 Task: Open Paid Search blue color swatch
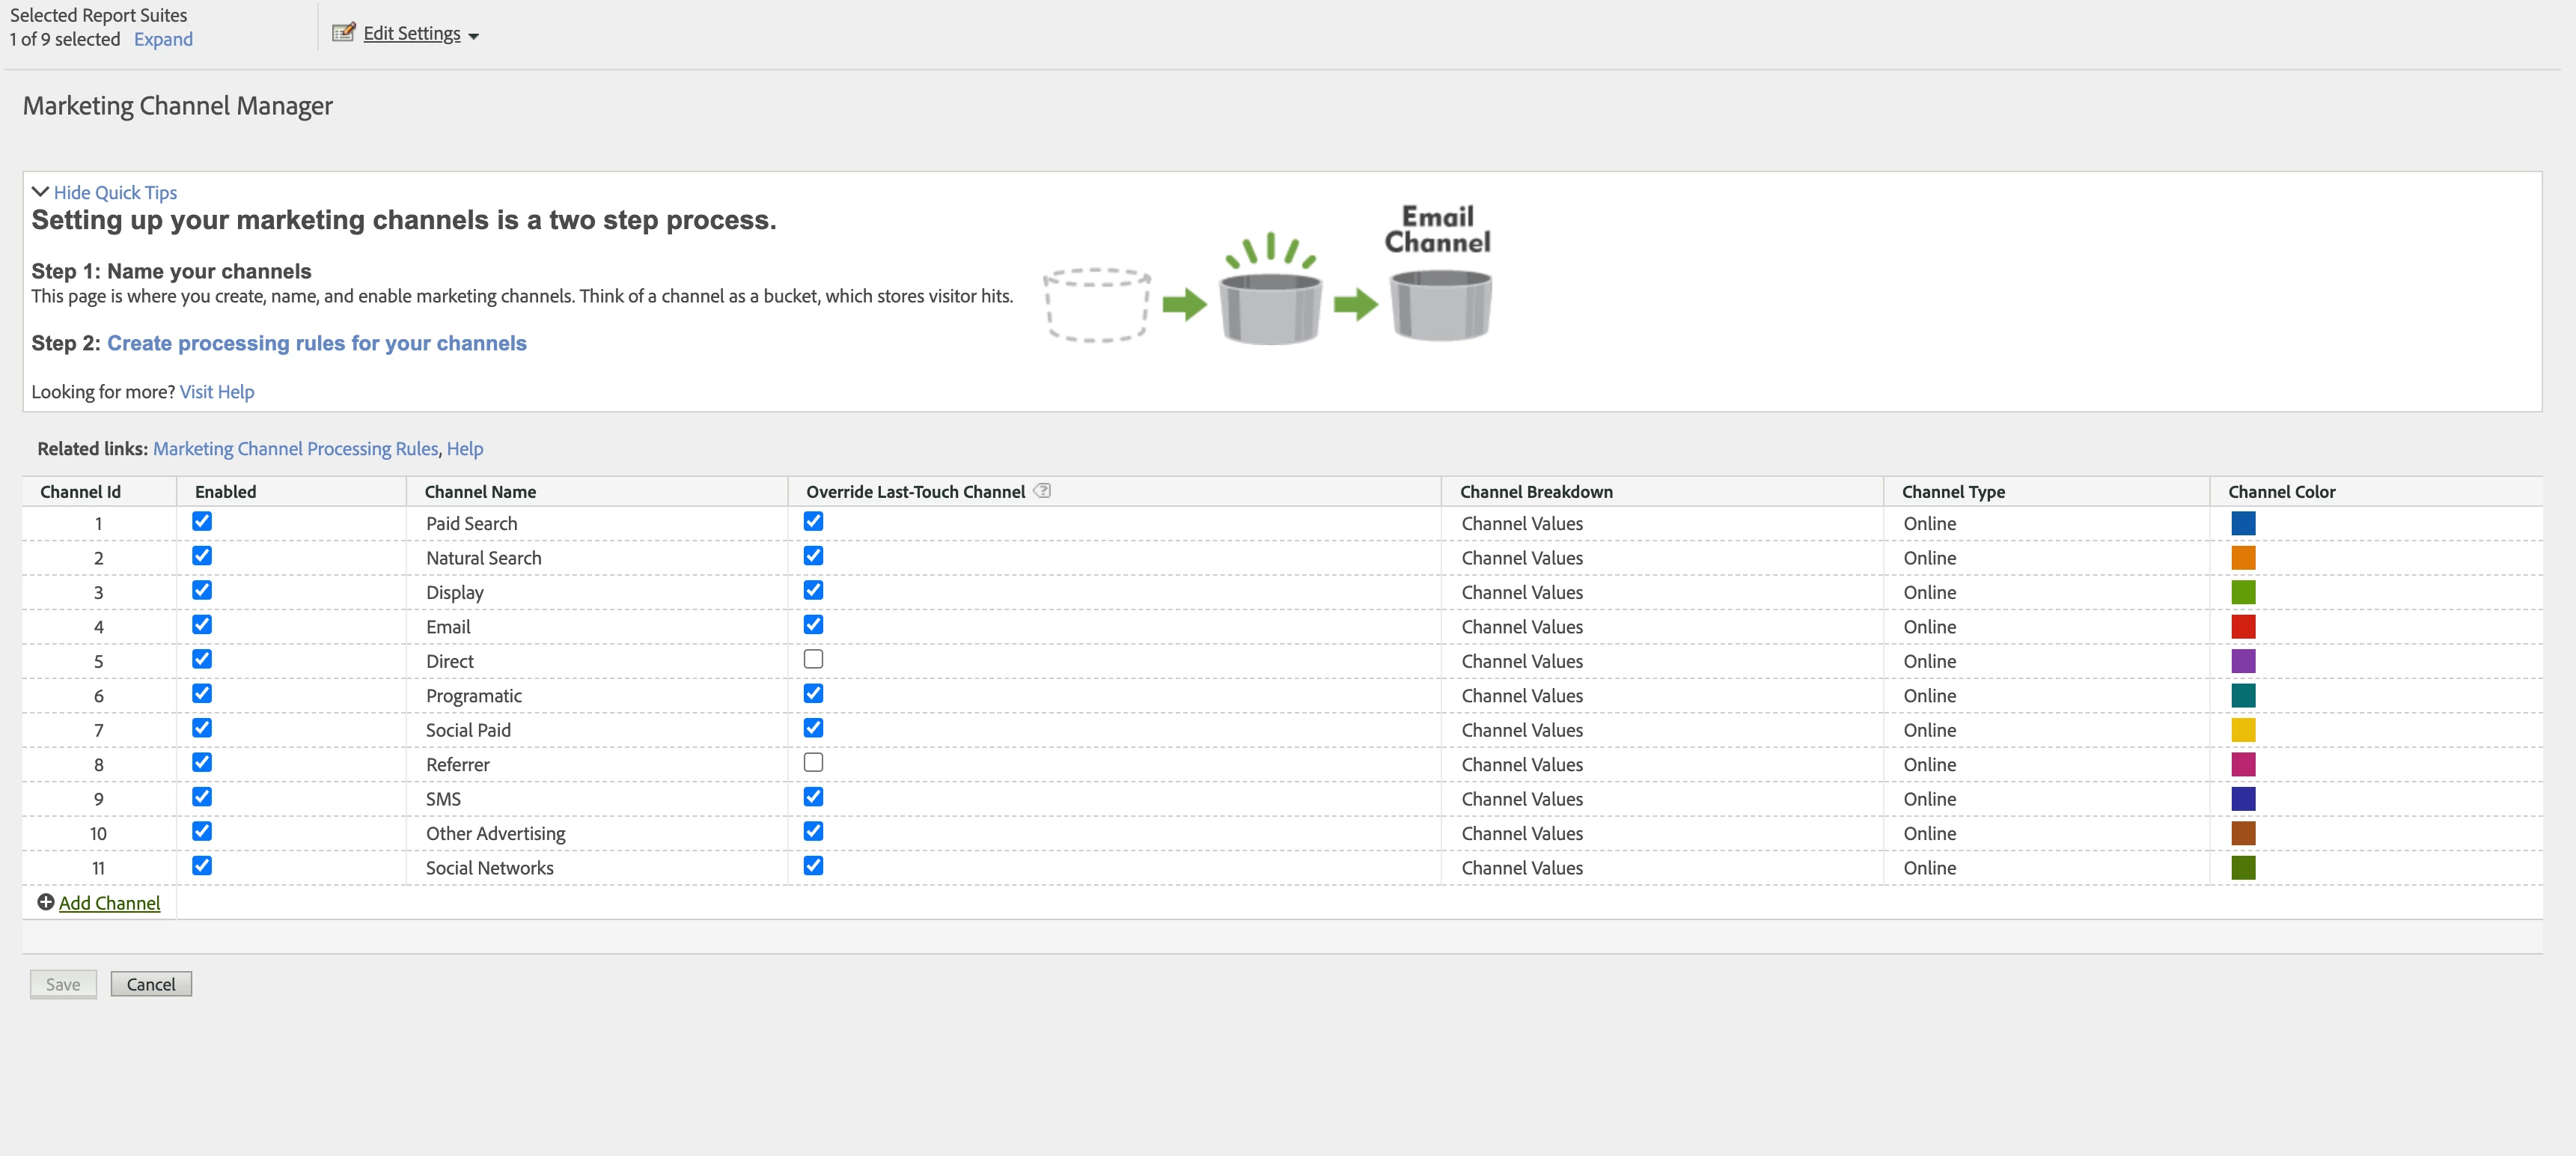(2242, 523)
